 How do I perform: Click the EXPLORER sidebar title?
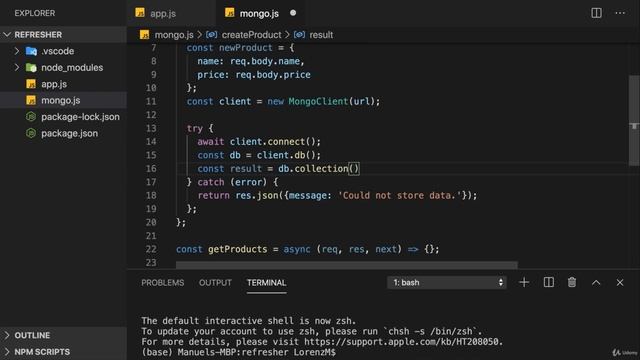(35, 13)
